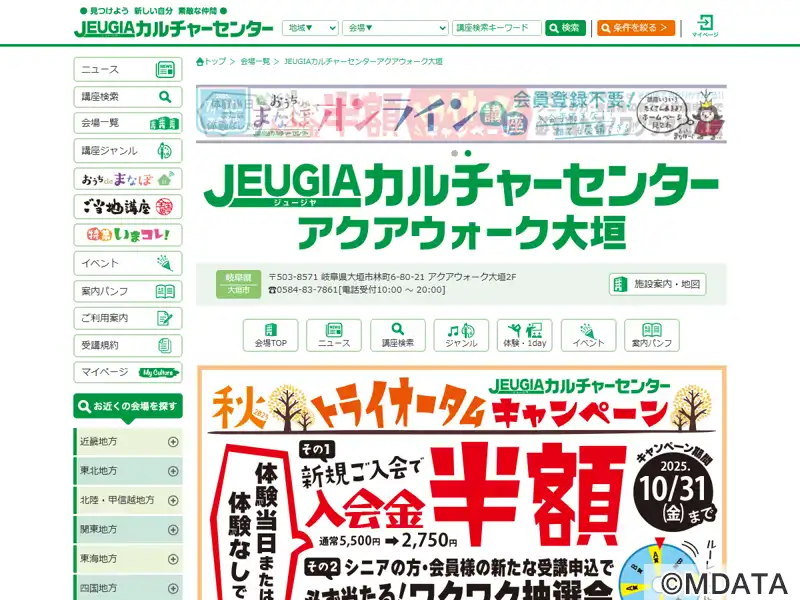
Task: Click the 岐阜県 大垣市 area tag
Action: pyautogui.click(x=238, y=284)
